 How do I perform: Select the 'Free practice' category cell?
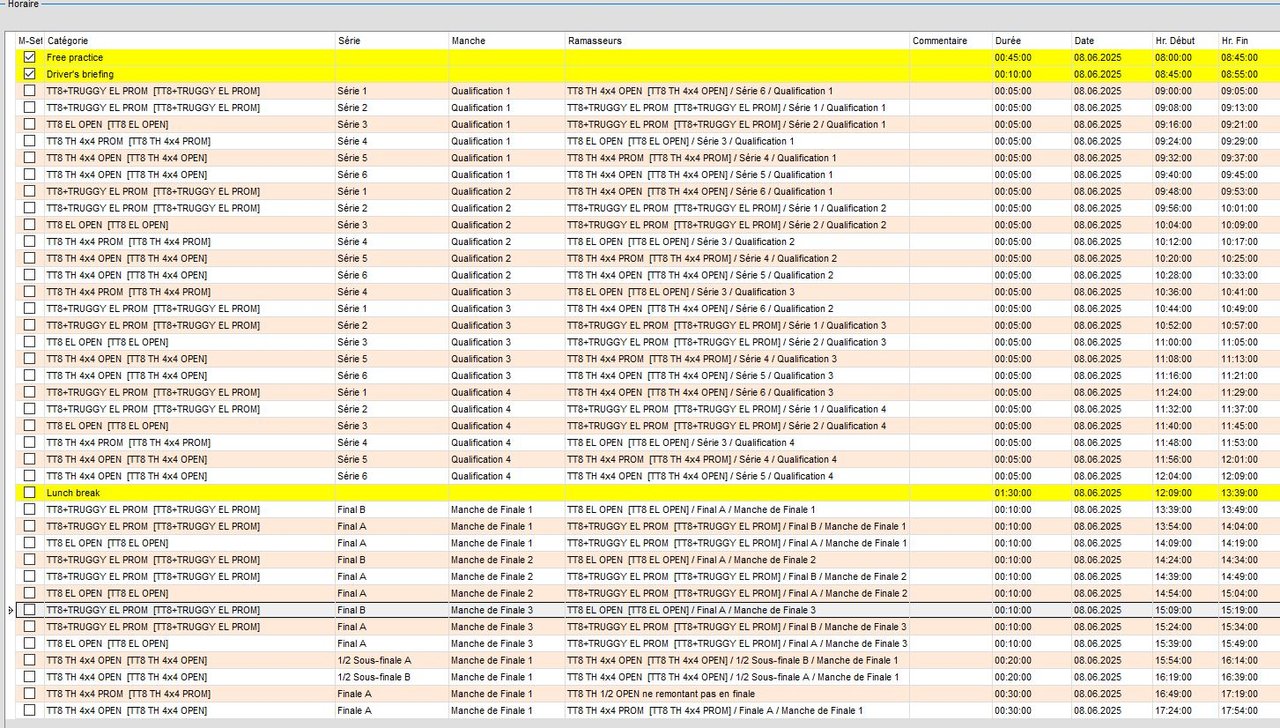(x=189, y=58)
